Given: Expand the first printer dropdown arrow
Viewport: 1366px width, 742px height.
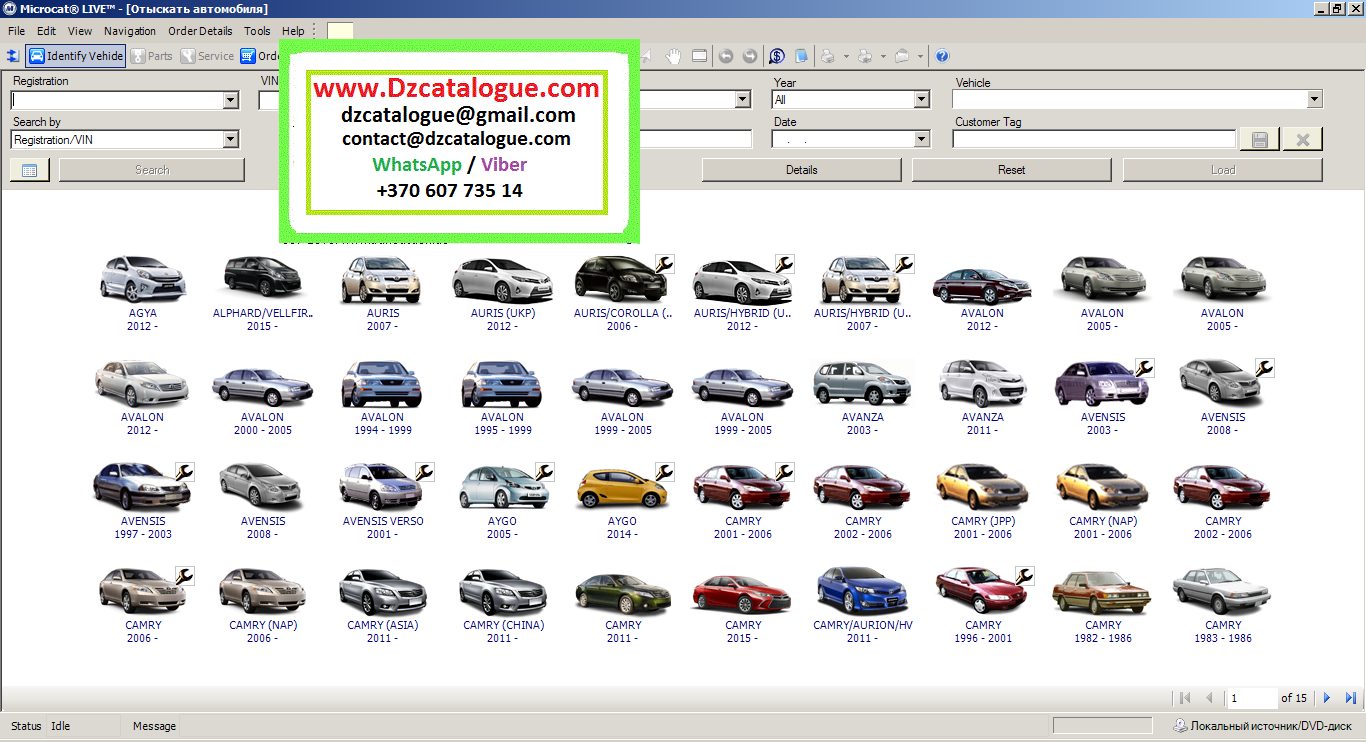Looking at the screenshot, I should point(846,56).
